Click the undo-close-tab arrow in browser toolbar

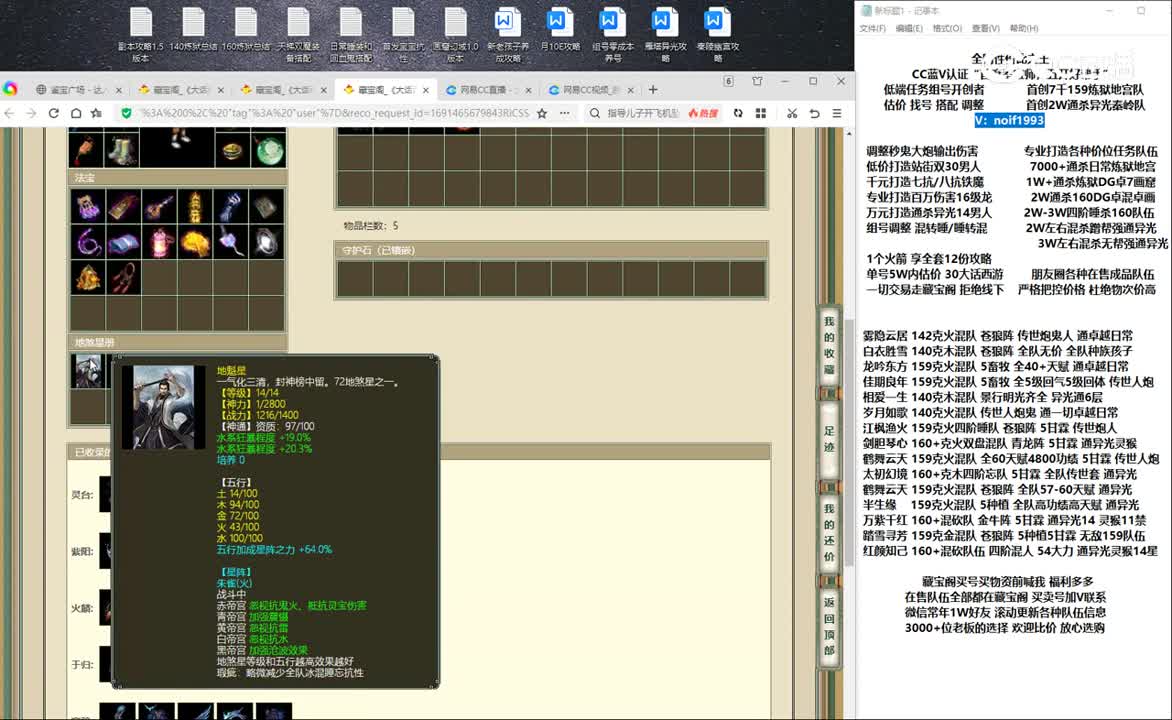pos(815,113)
